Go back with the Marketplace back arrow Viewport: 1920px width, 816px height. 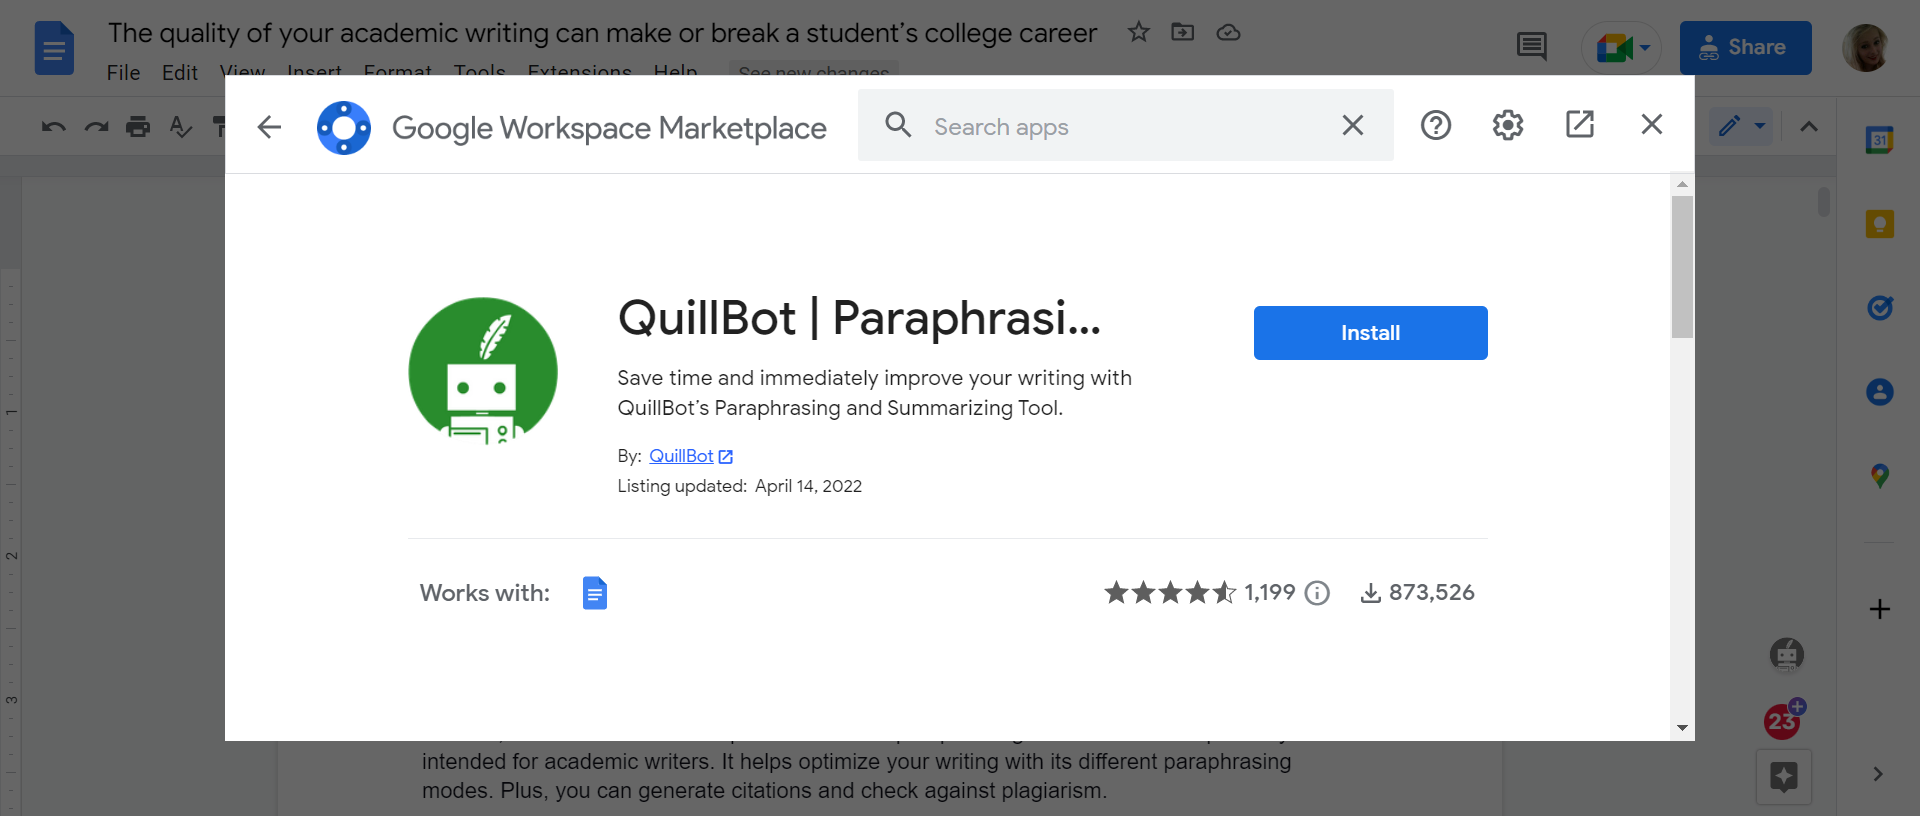[x=269, y=127]
